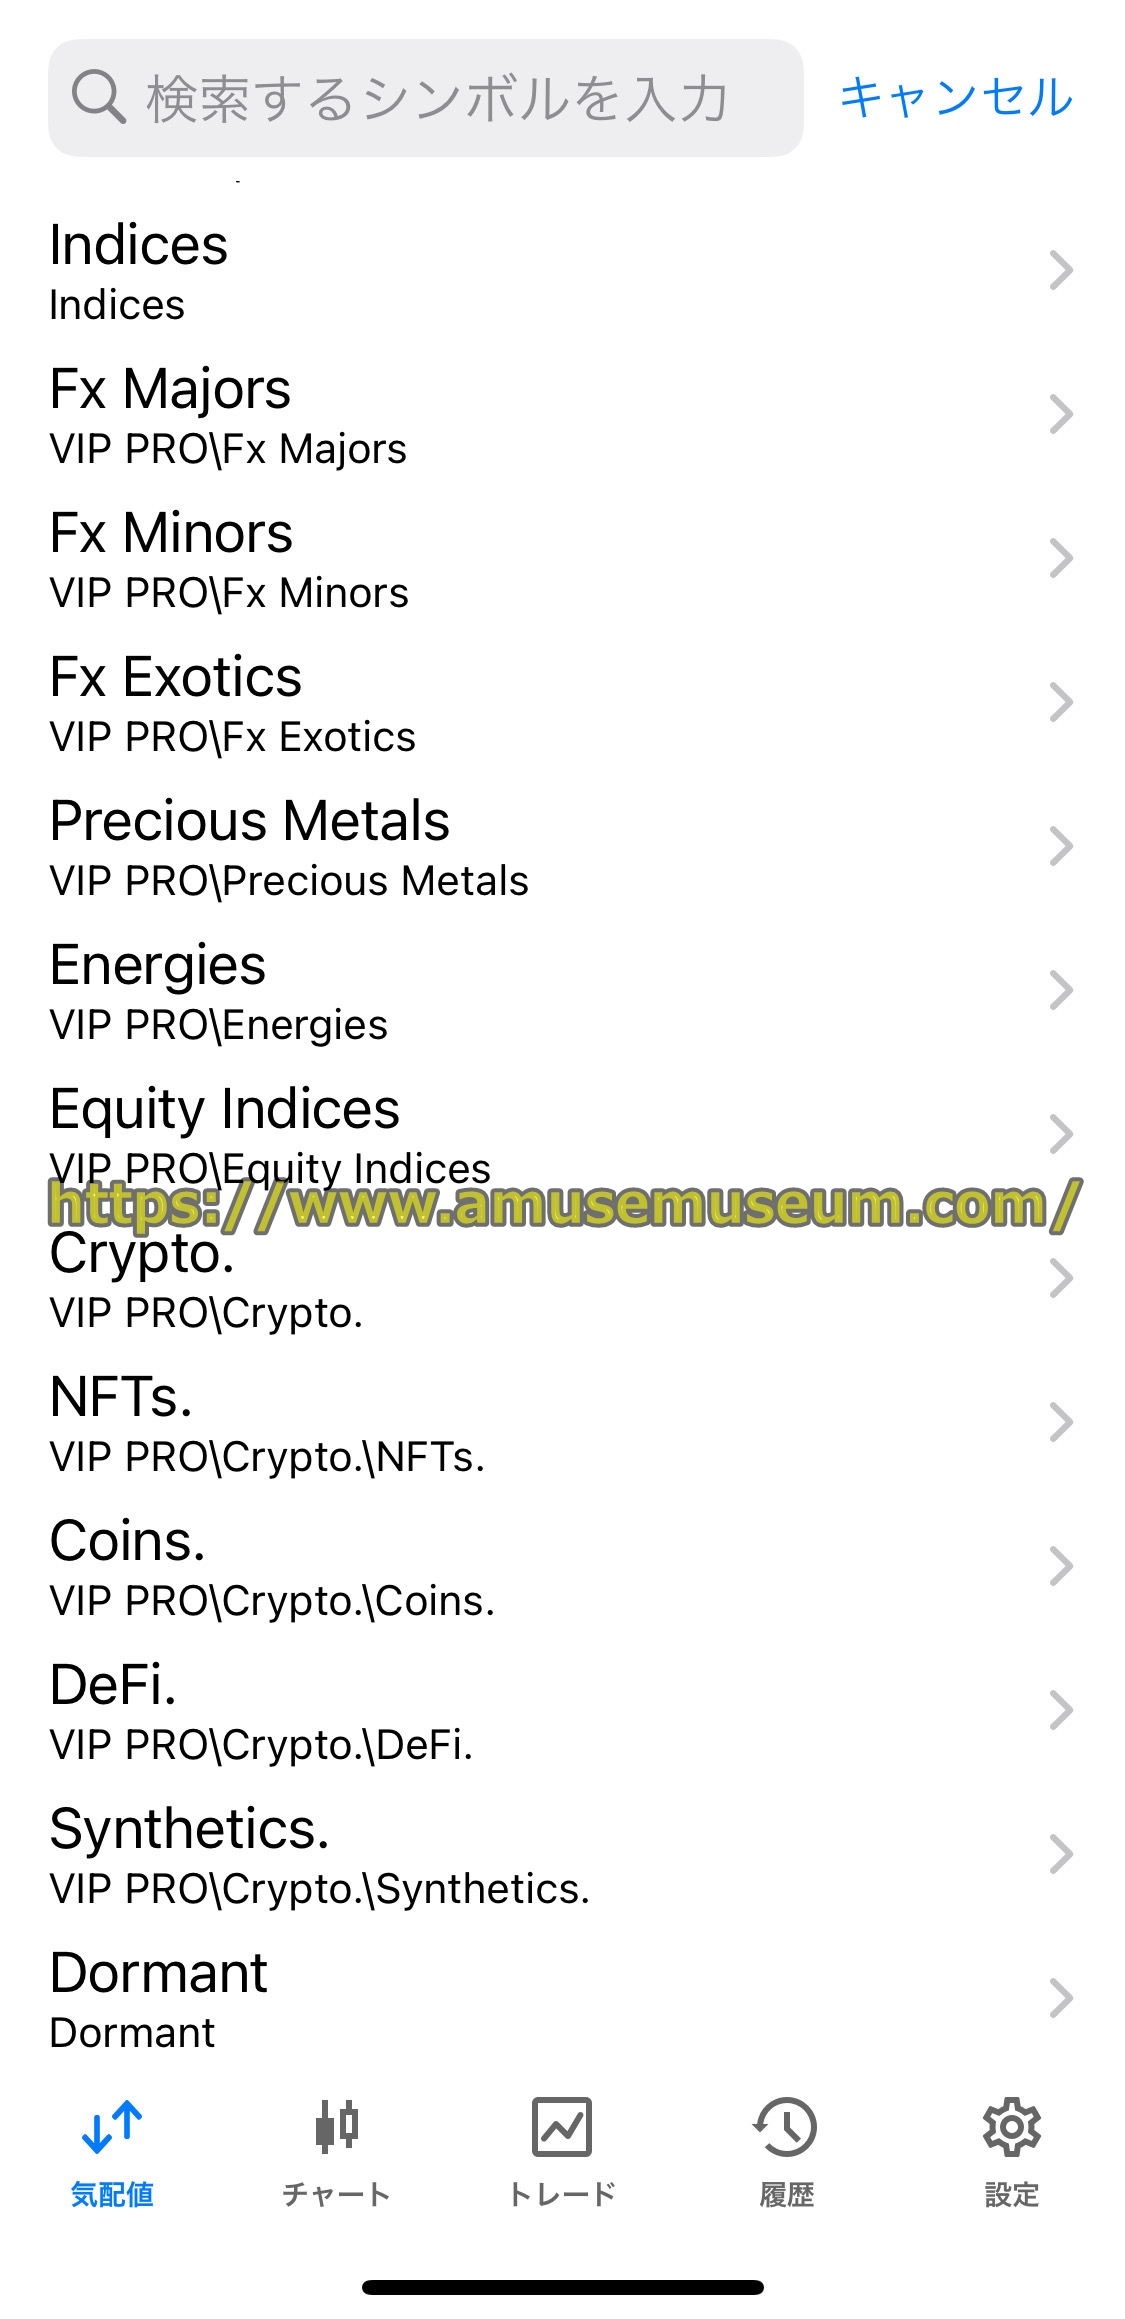Expand the Fx Majors chevron

[x=1061, y=415]
